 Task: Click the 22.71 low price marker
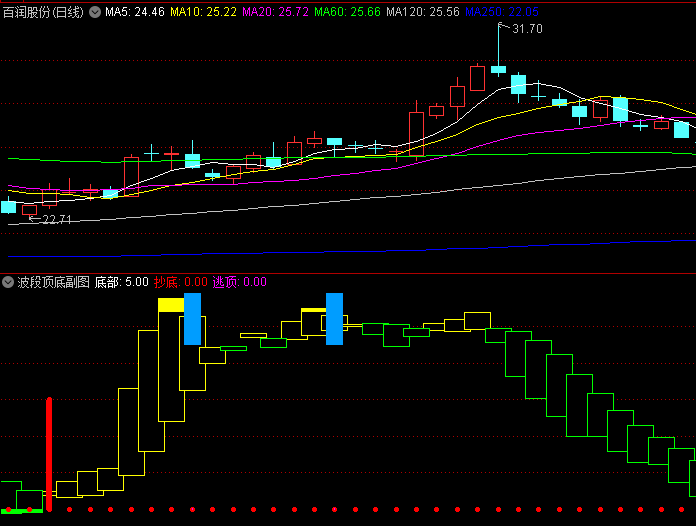[x=57, y=219]
